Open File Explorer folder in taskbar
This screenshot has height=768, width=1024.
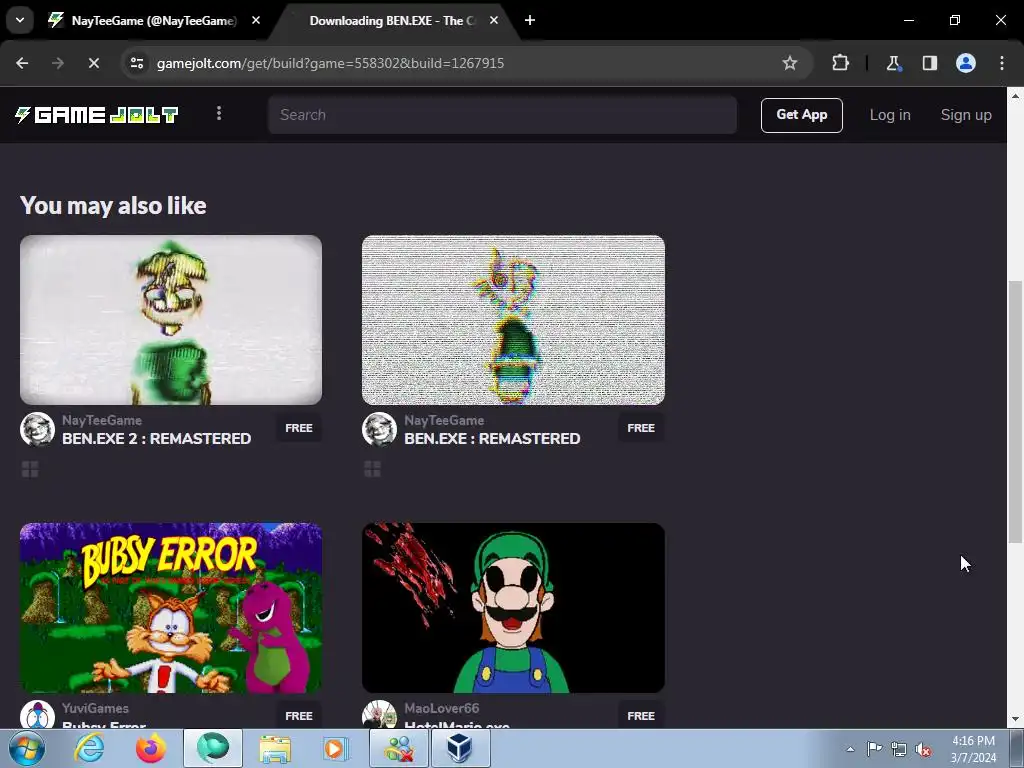275,748
